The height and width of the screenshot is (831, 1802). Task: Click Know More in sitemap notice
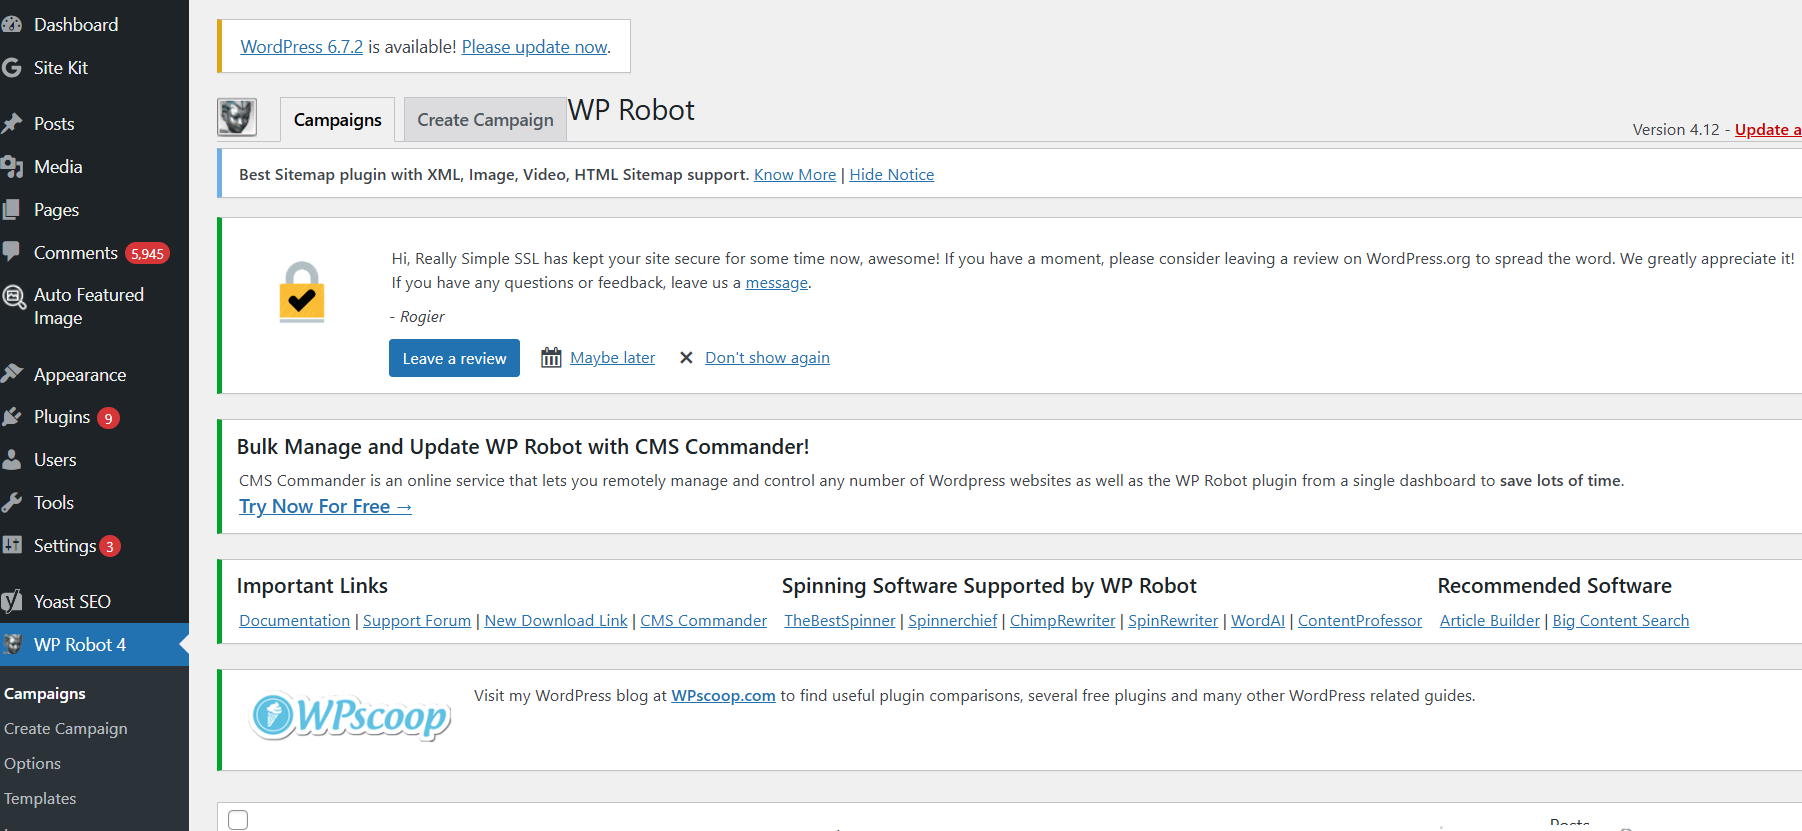[795, 175]
